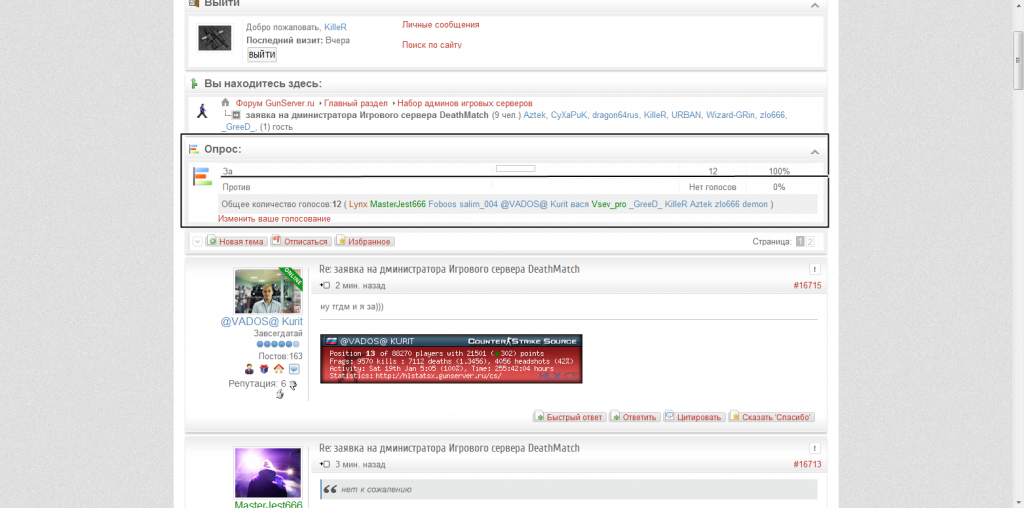The image size is (1024, 508).
Task: Click the shield icon under @VADOS@ Kurit's post count
Action: click(264, 369)
